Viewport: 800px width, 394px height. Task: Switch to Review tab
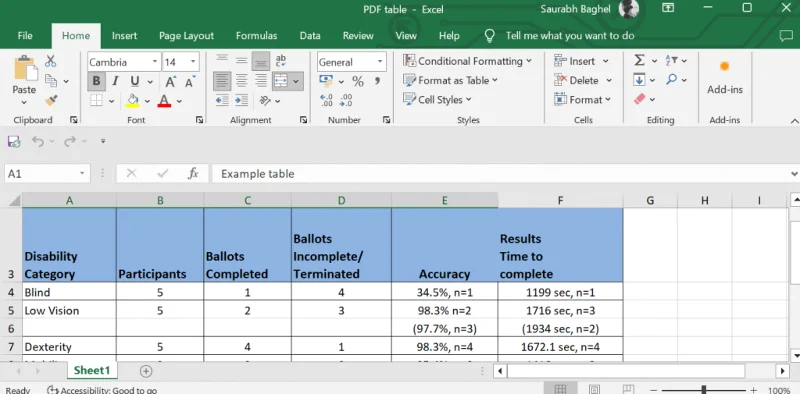click(358, 36)
